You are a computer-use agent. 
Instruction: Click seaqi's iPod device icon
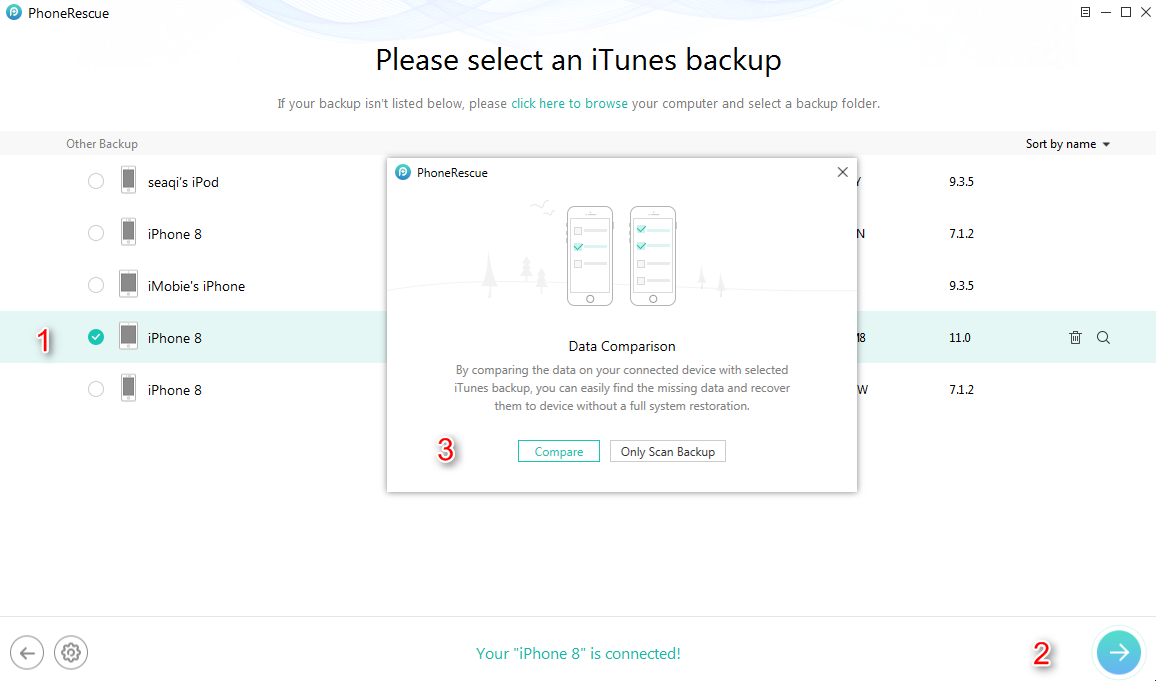128,181
